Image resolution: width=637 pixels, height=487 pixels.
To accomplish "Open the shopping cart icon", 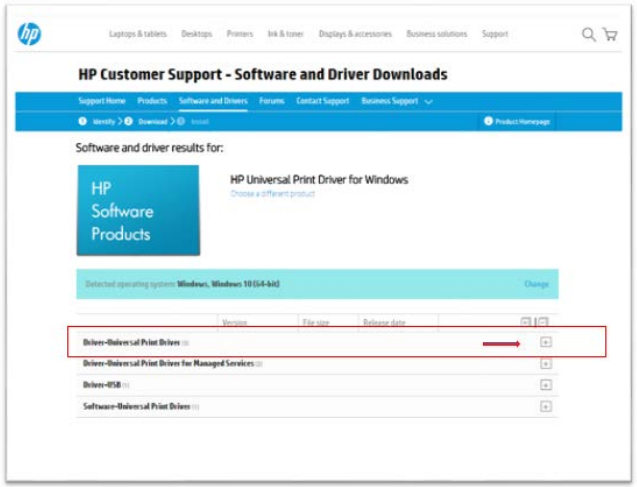I will (x=610, y=35).
